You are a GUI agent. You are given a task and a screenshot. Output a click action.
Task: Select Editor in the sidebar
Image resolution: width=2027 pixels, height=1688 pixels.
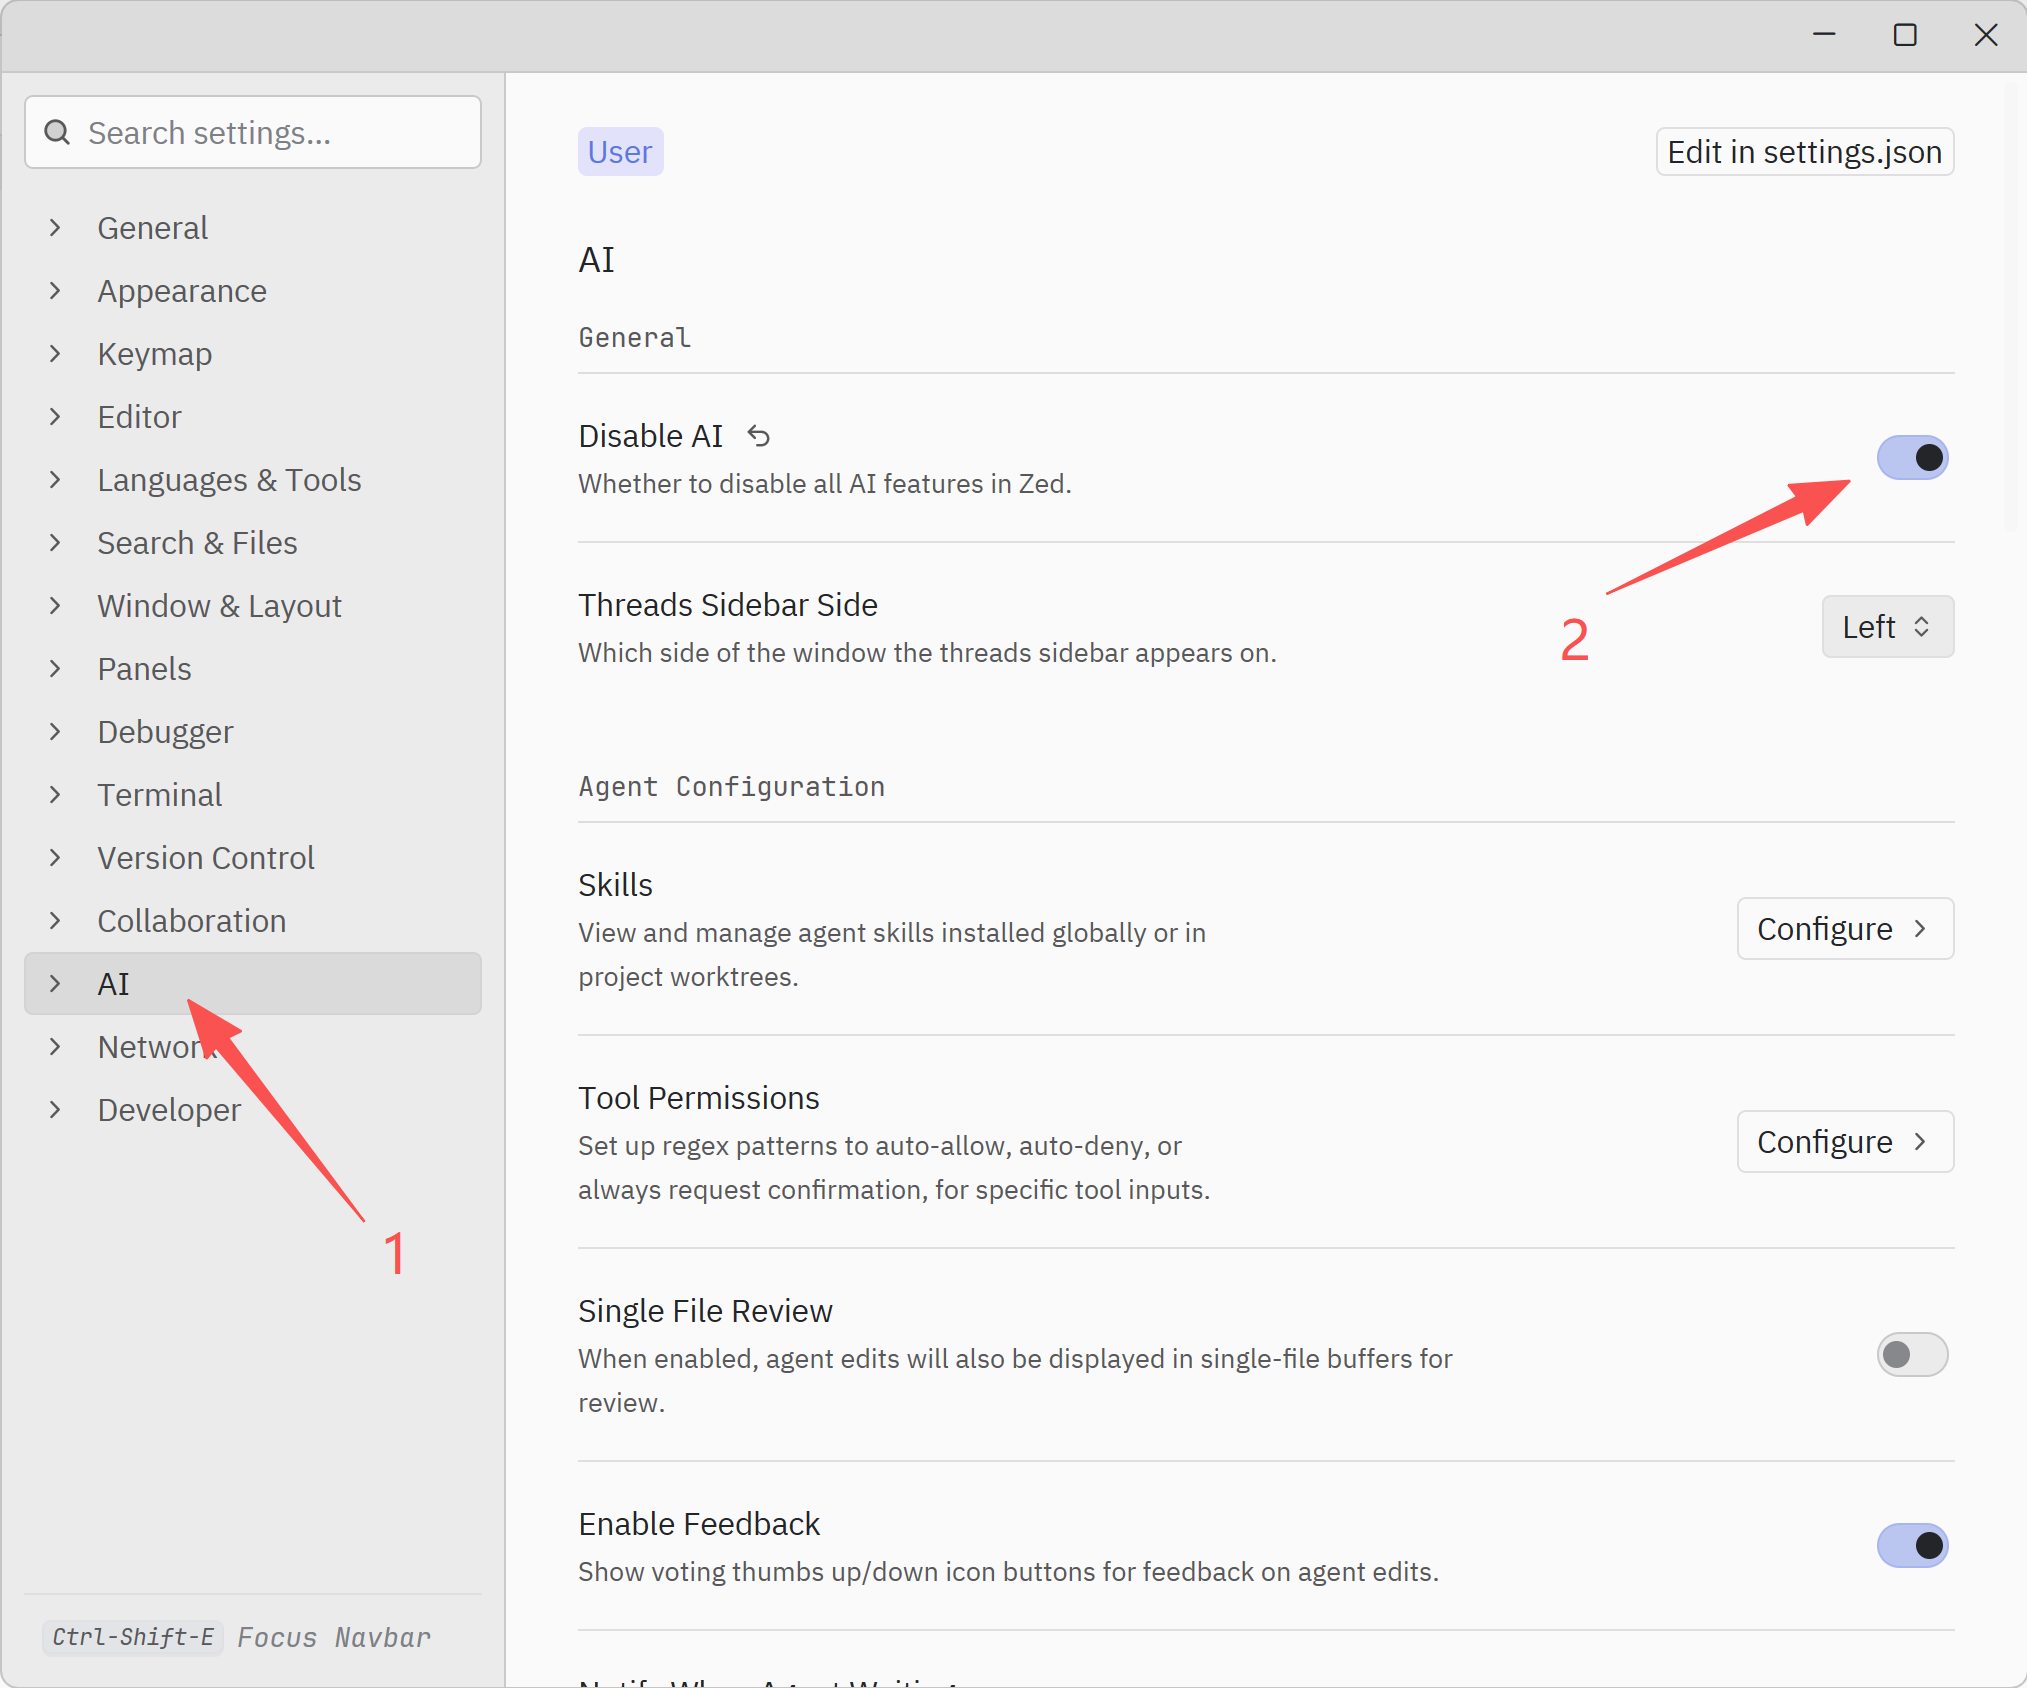pos(253,417)
